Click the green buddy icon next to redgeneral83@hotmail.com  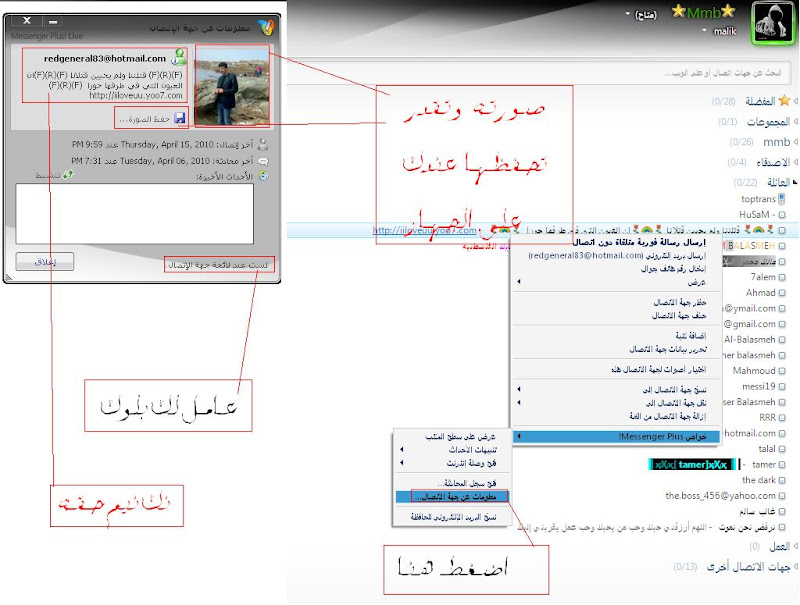[179, 58]
